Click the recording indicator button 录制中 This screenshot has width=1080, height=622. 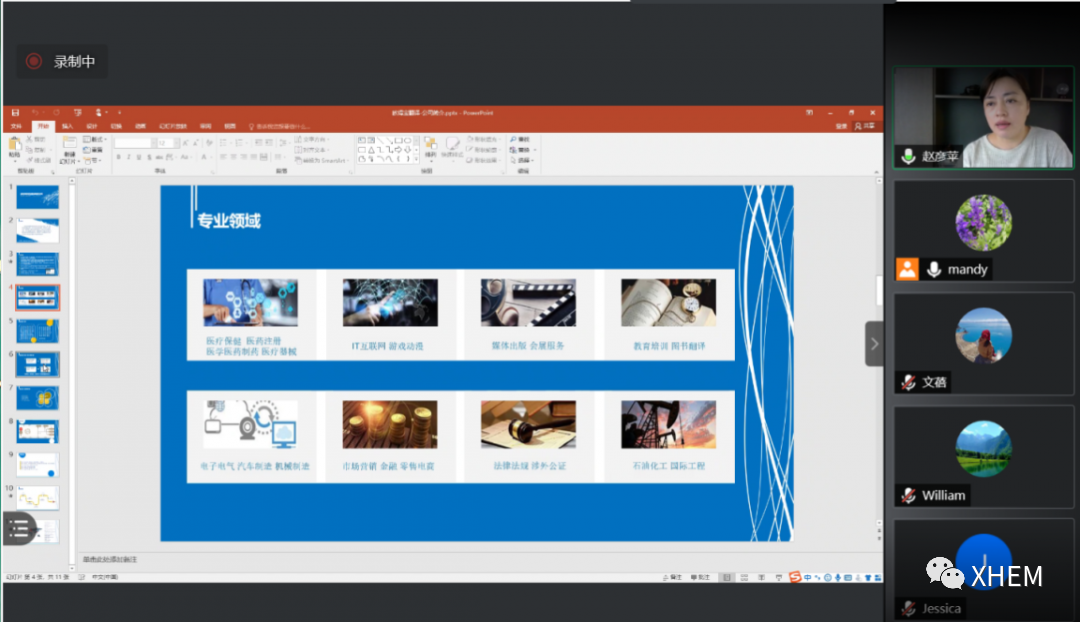coord(61,61)
